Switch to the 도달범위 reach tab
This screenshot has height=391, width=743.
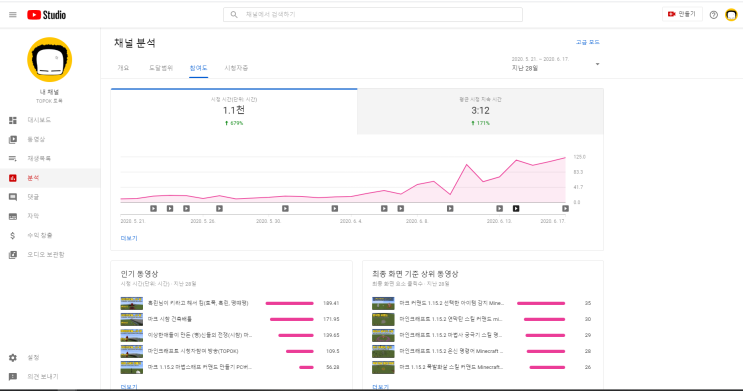point(161,68)
